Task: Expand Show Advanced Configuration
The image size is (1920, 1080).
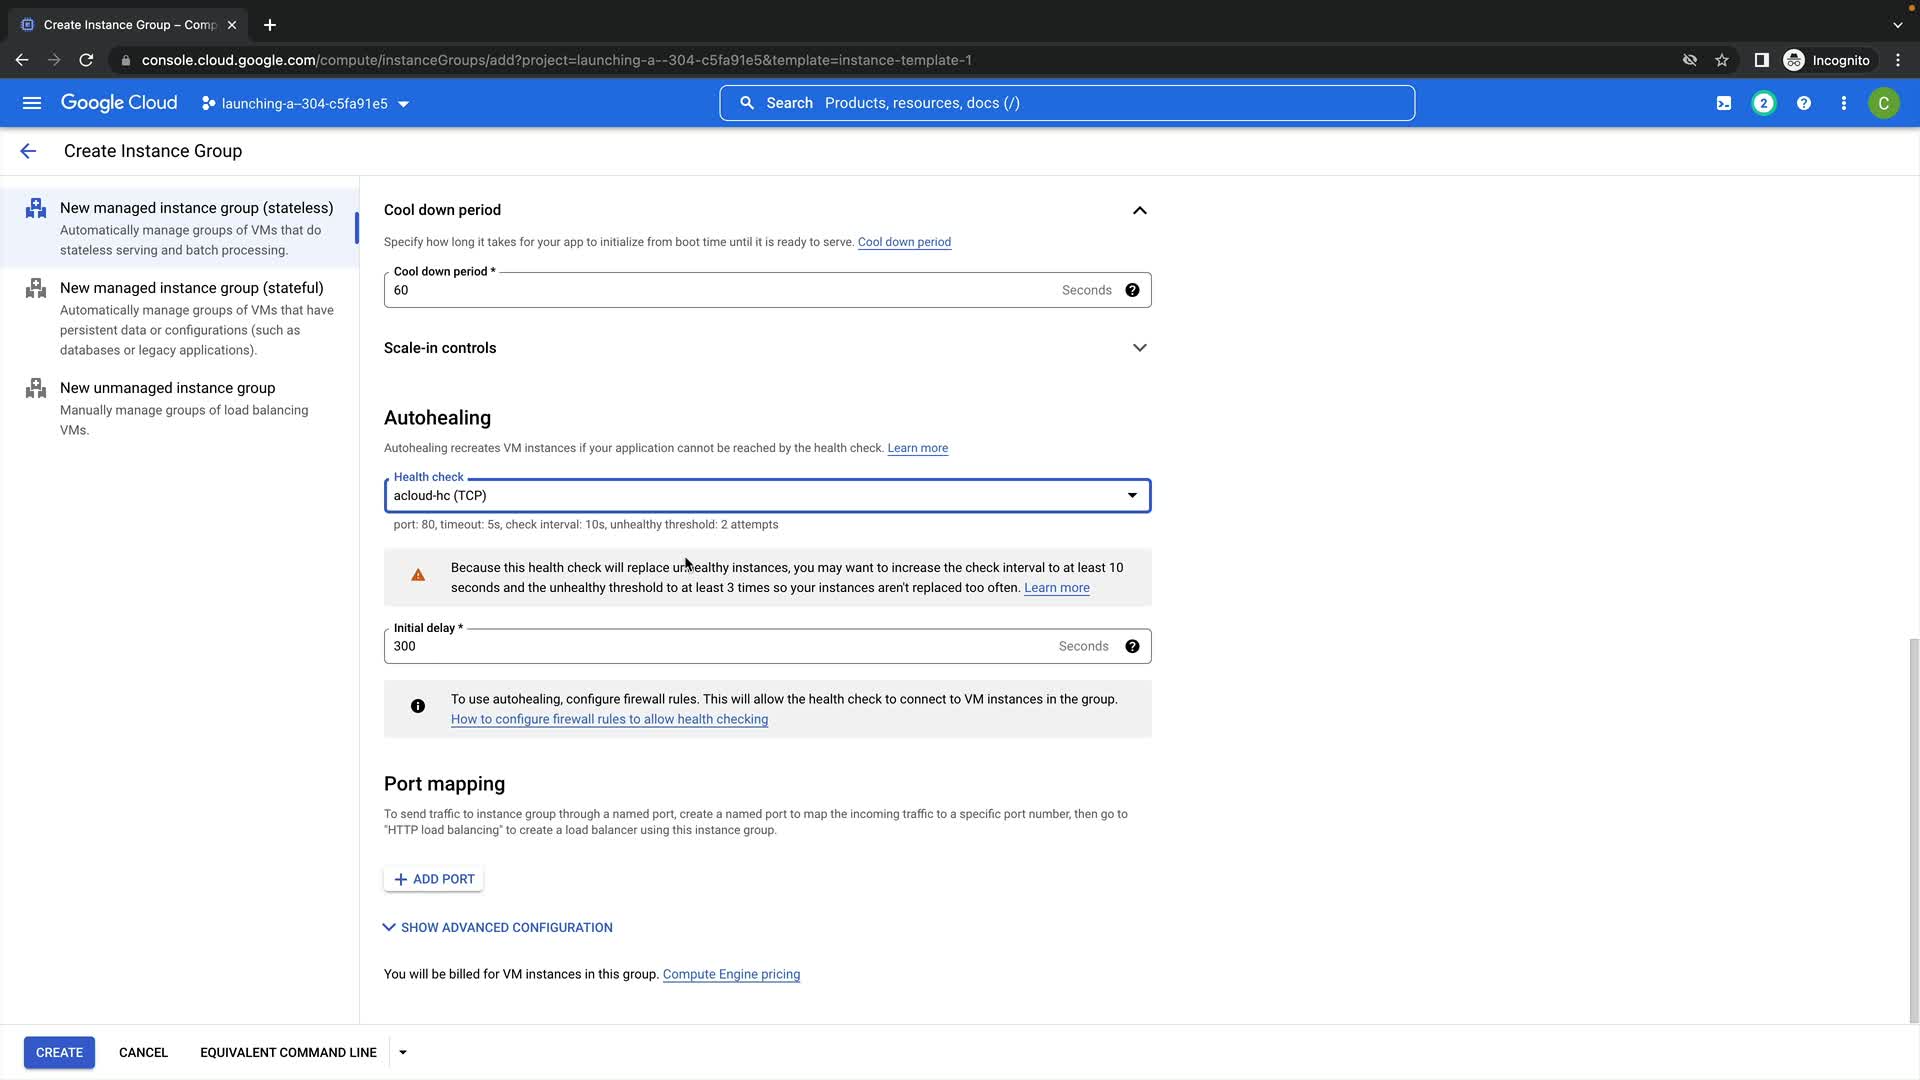Action: pos(498,928)
